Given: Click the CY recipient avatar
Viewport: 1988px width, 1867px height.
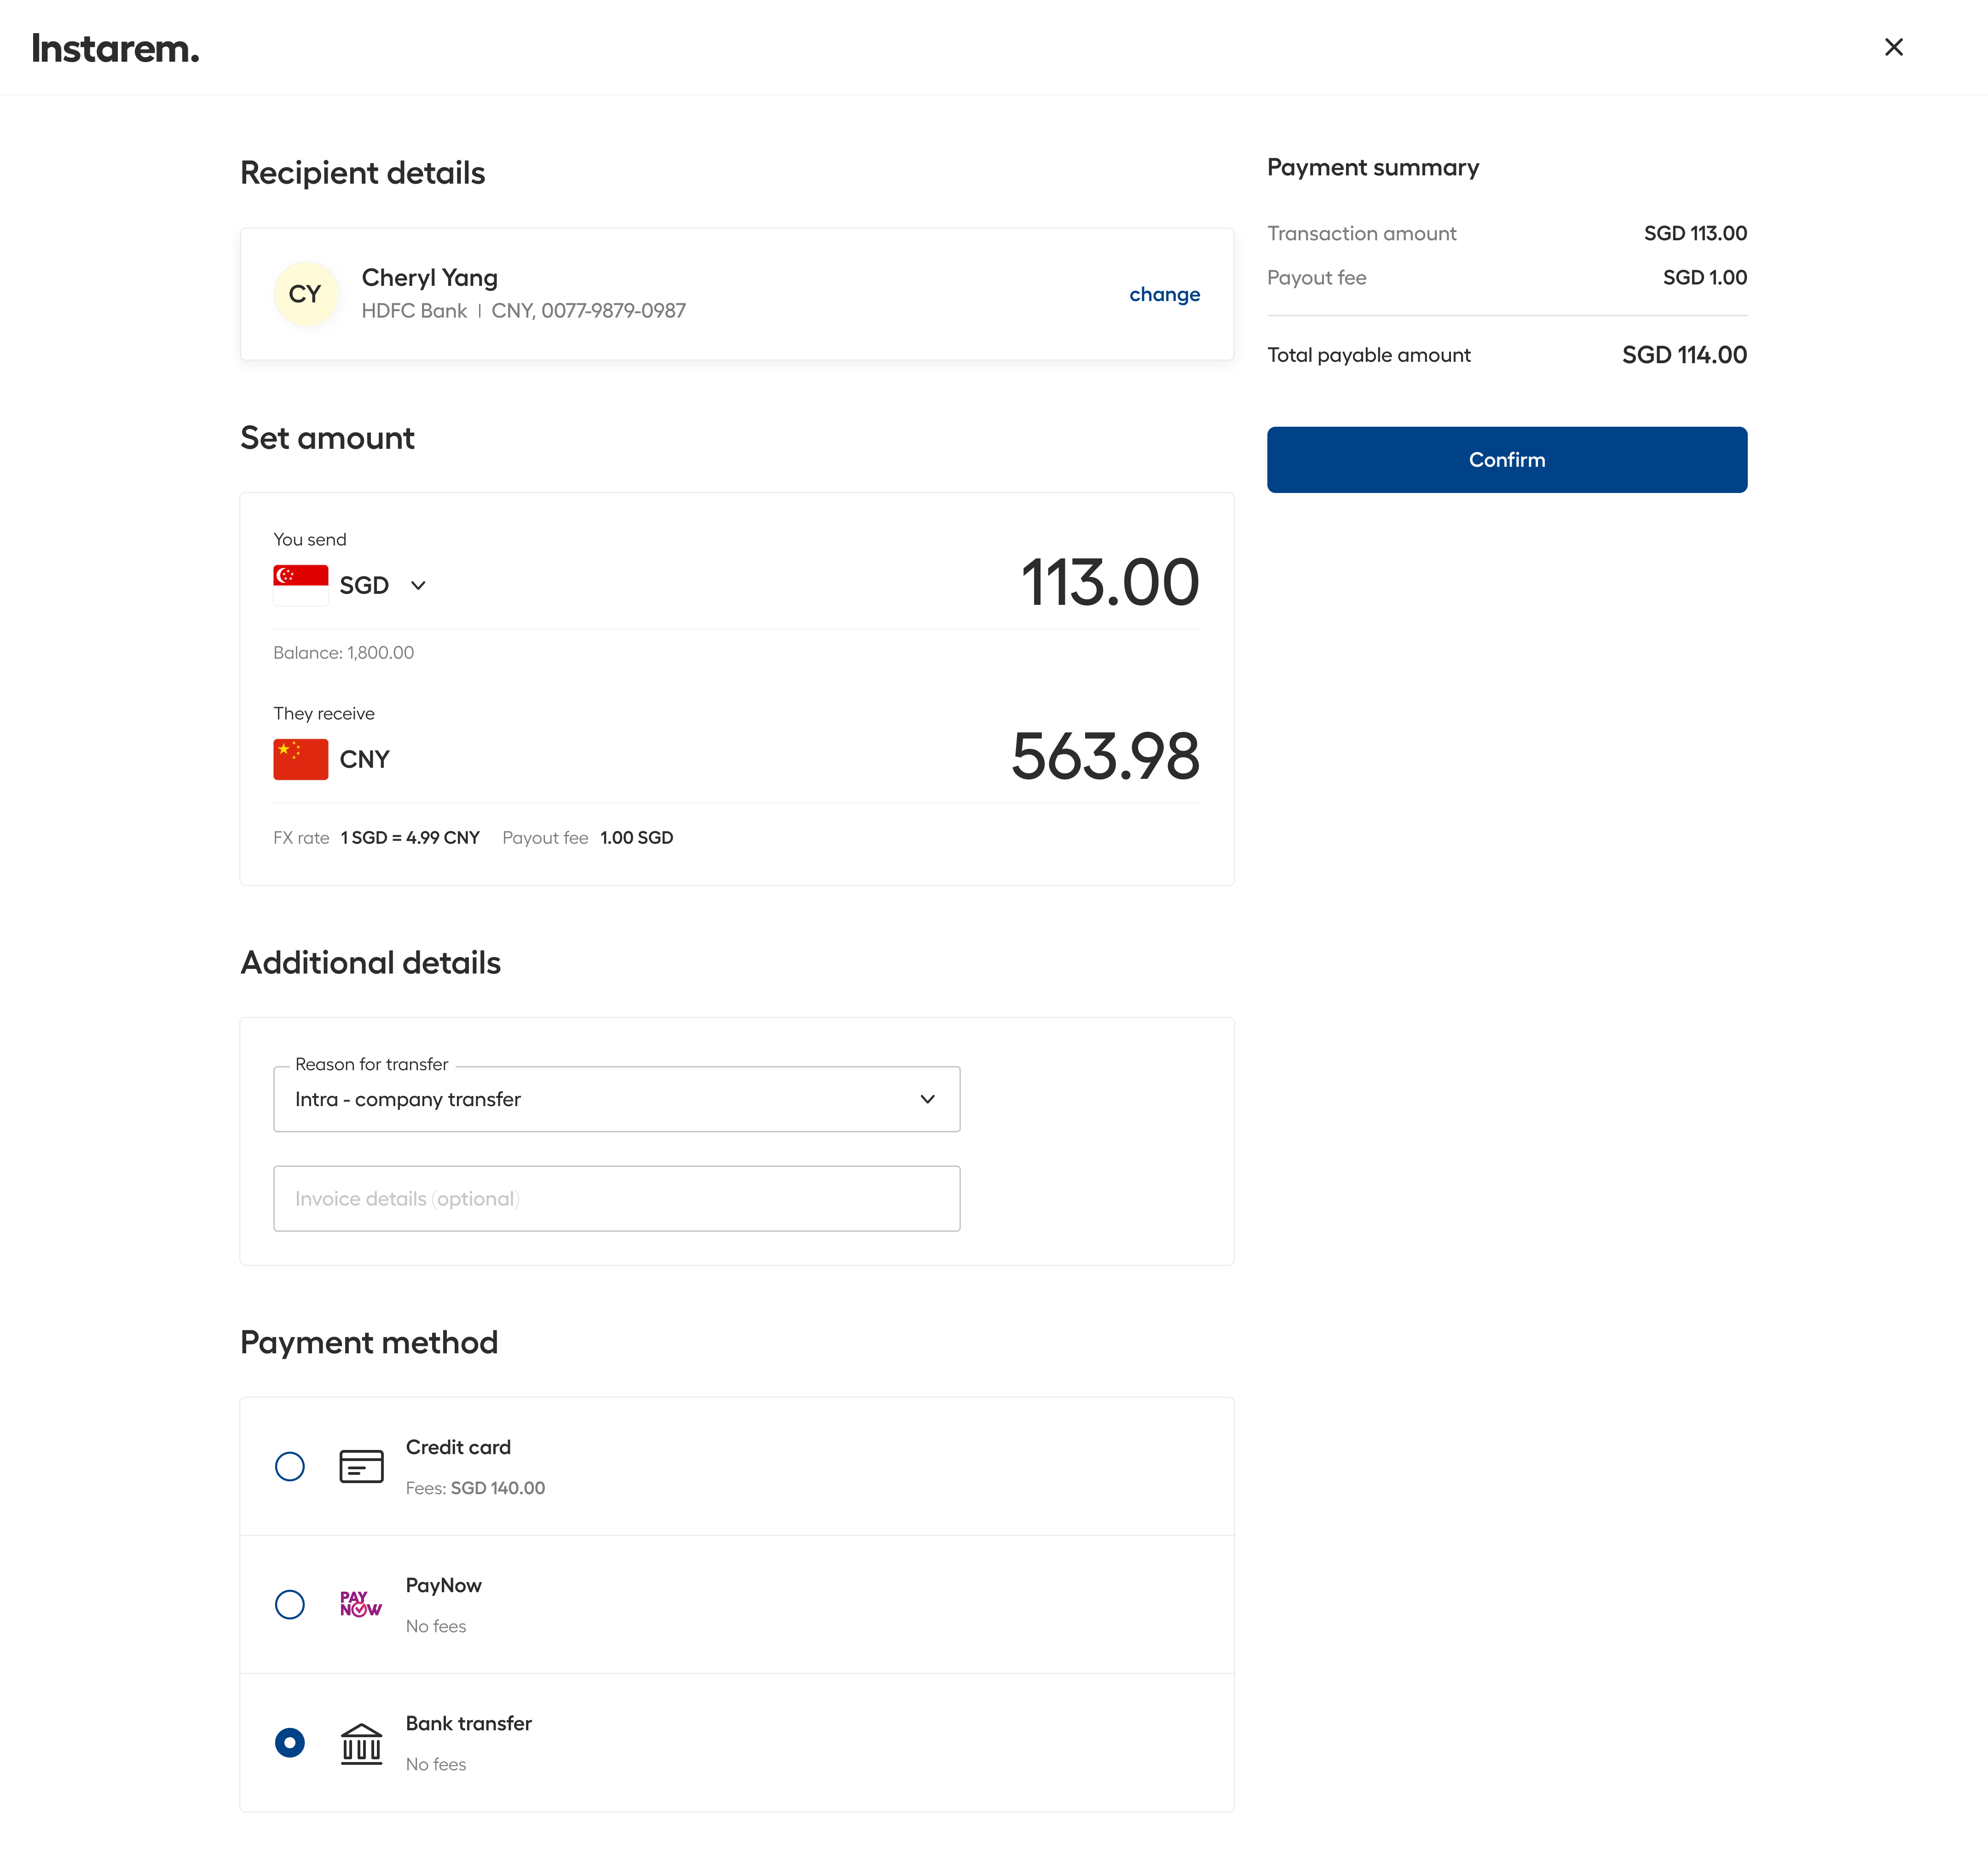Looking at the screenshot, I should (305, 294).
